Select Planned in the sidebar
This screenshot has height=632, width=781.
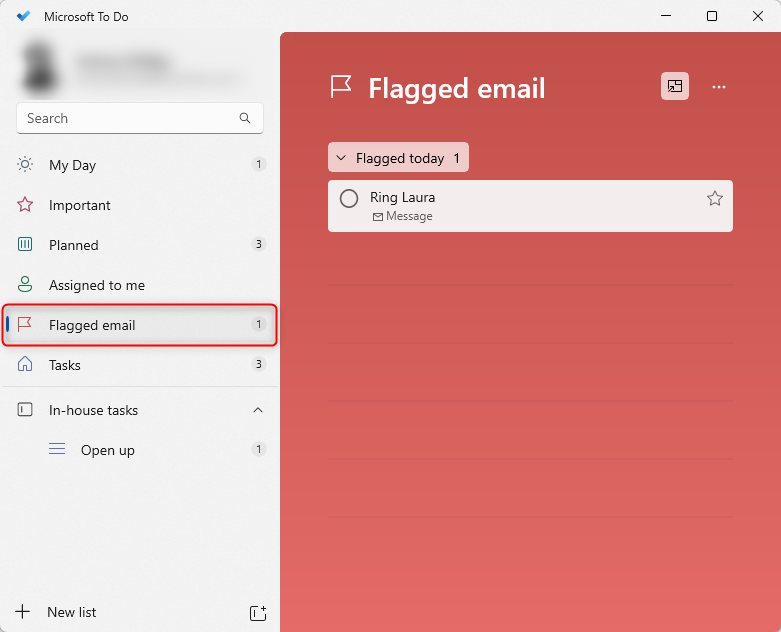click(x=139, y=245)
